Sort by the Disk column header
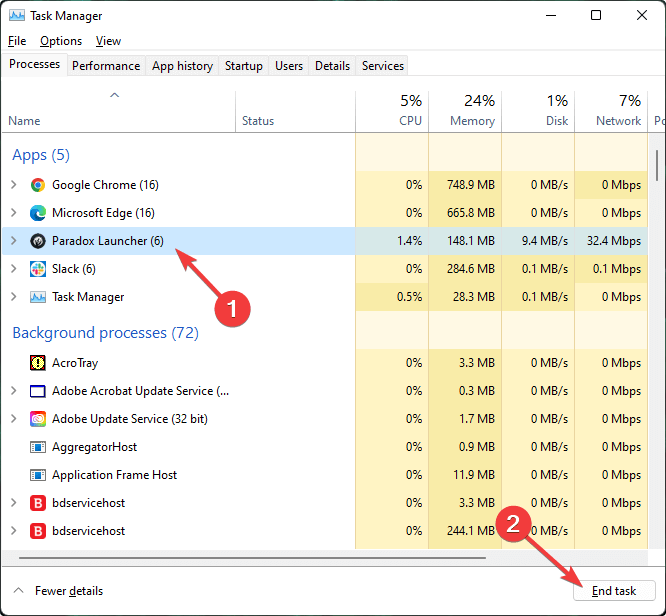 tap(538, 111)
